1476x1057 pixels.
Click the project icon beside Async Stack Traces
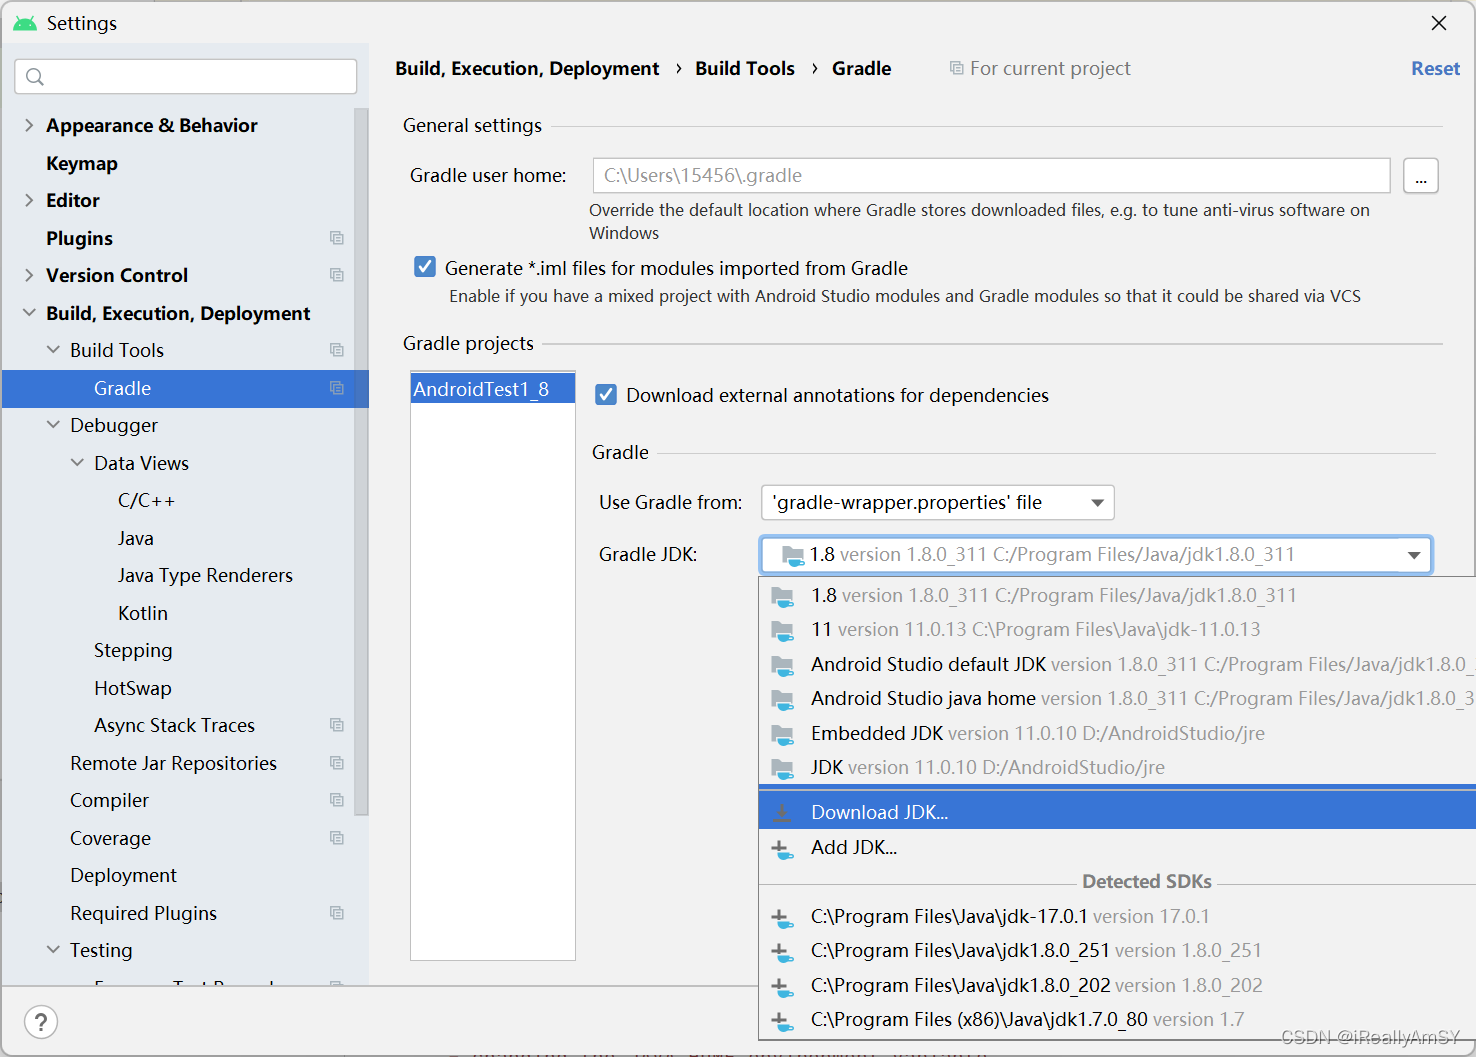[x=337, y=725]
